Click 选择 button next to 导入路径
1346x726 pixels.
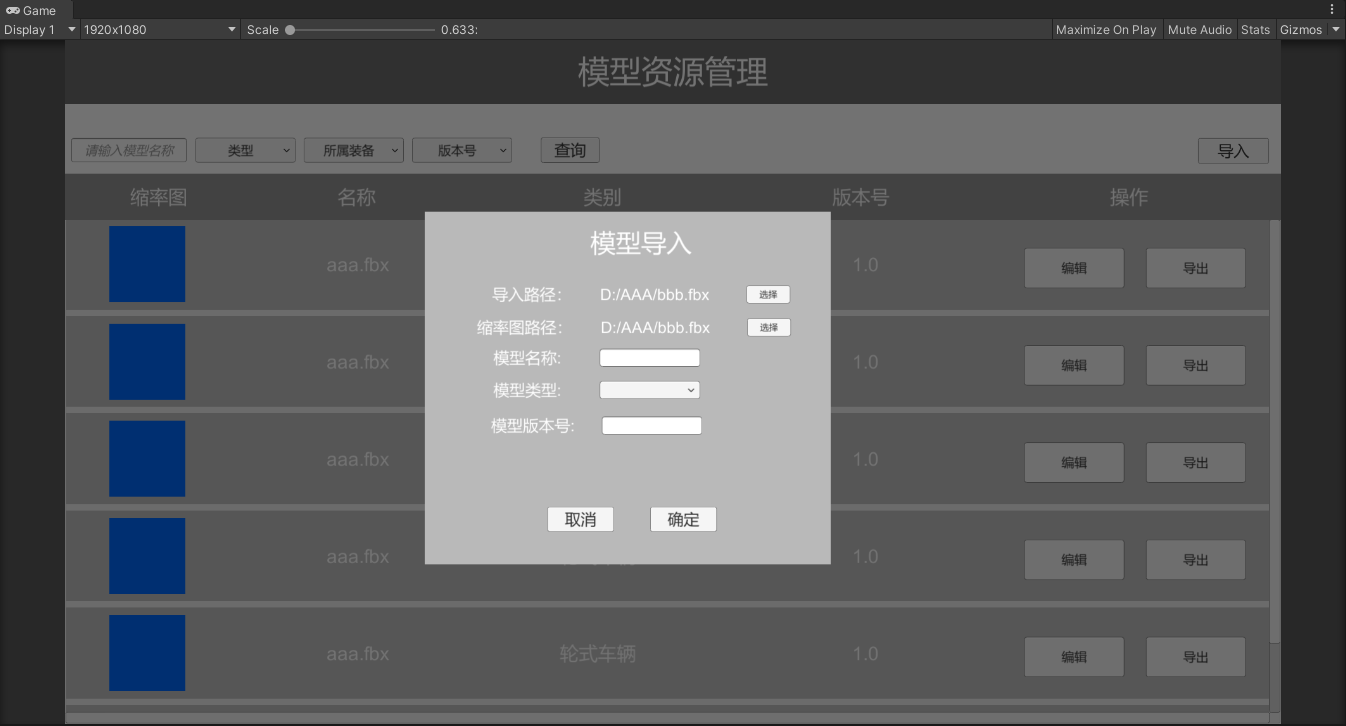(x=768, y=294)
